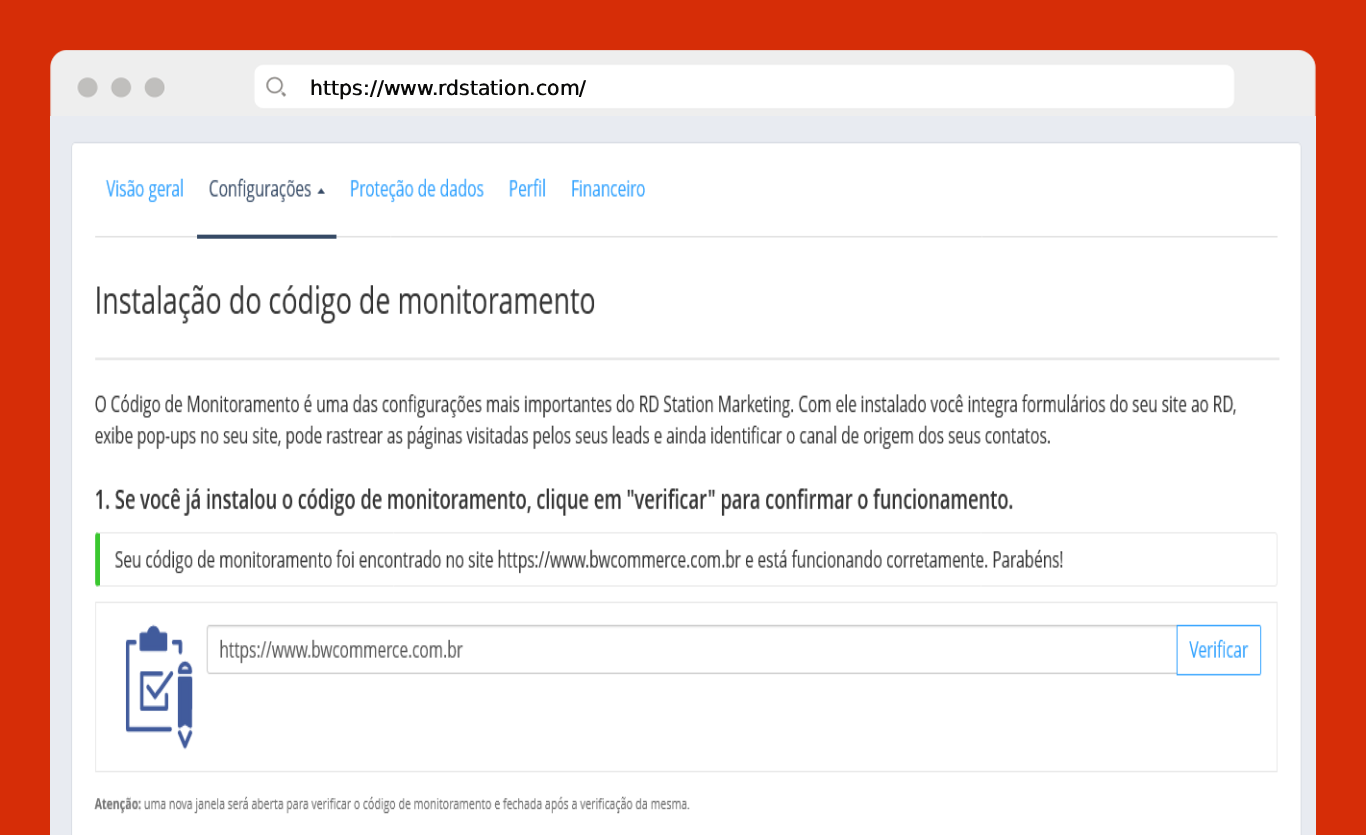The image size is (1366, 835).
Task: Focus the browser address bar URL
Action: coord(447,88)
